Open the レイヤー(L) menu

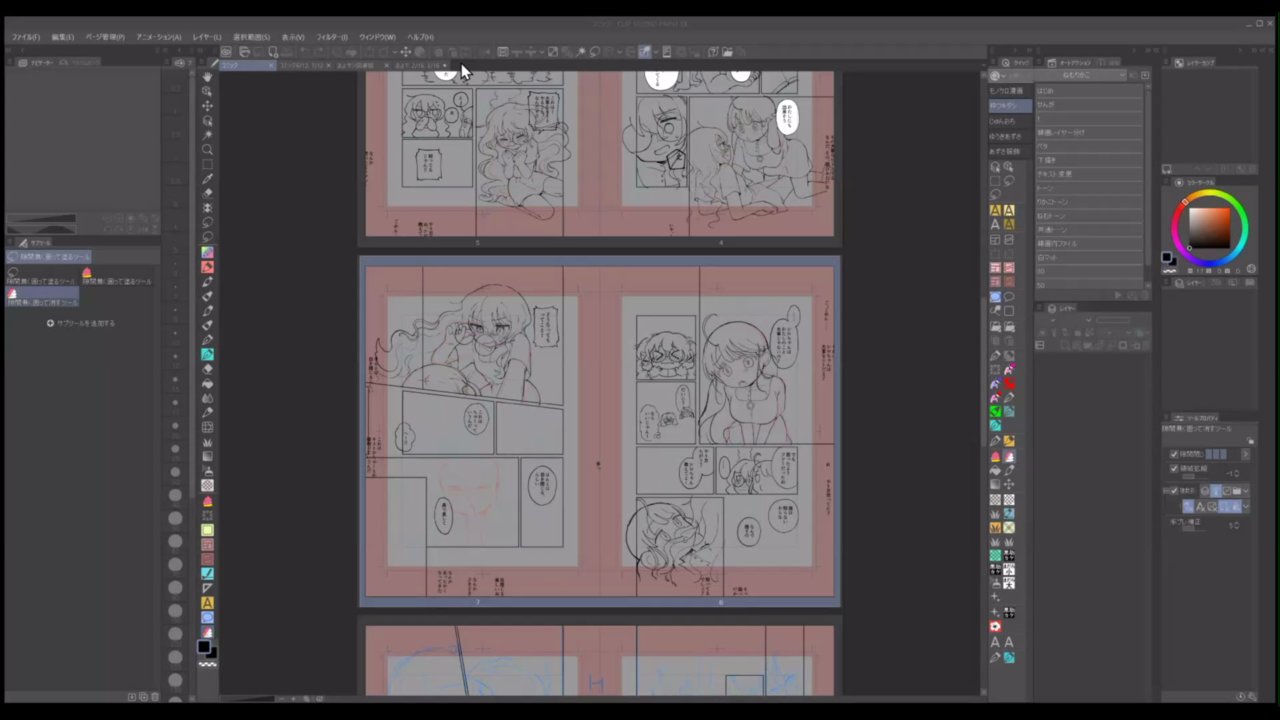point(207,37)
